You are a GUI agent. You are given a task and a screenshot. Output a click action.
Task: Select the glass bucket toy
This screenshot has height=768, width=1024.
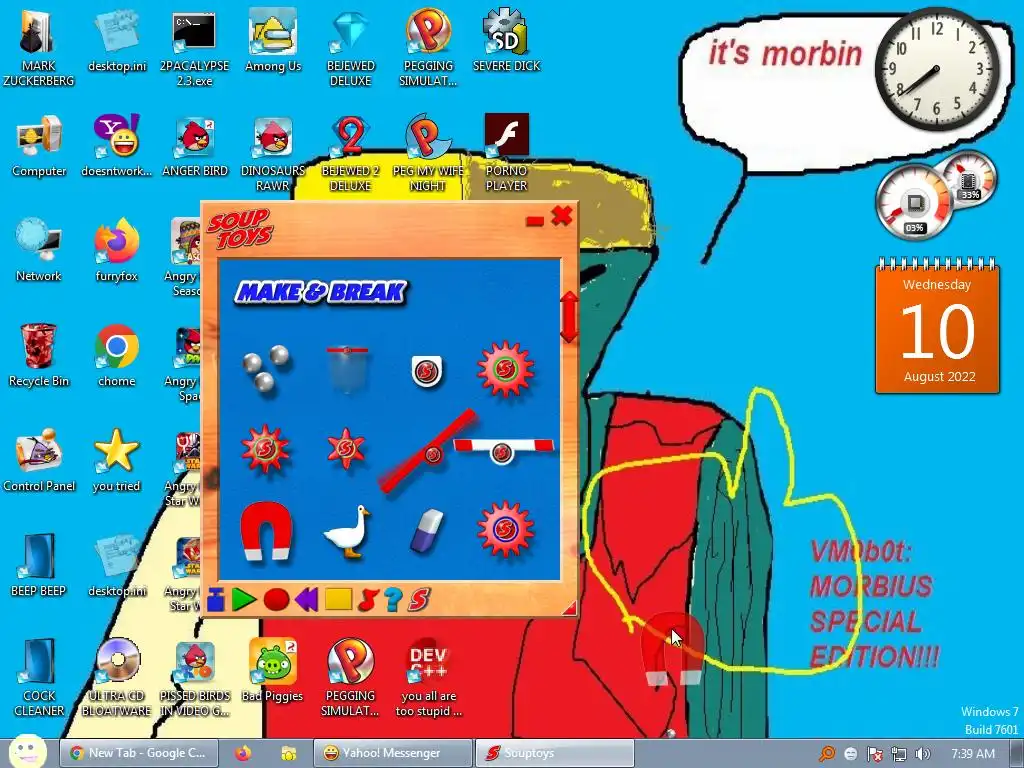pyautogui.click(x=347, y=370)
